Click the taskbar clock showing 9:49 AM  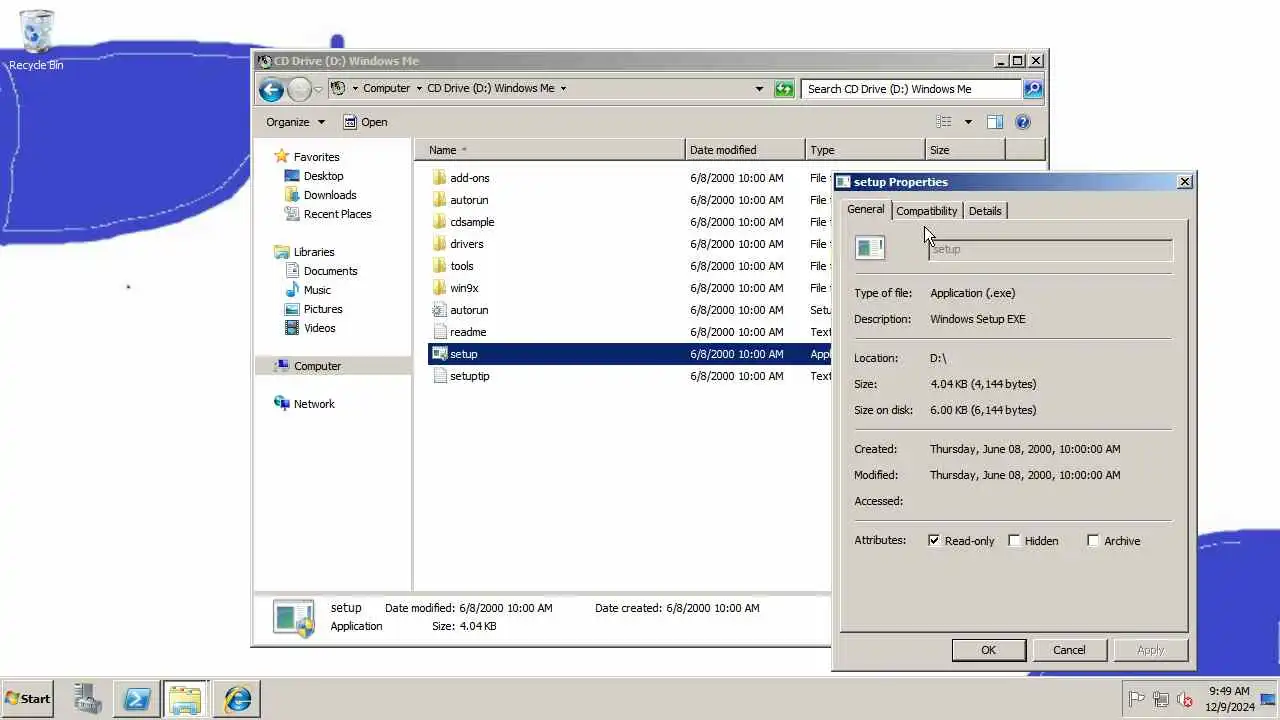coord(1229,699)
